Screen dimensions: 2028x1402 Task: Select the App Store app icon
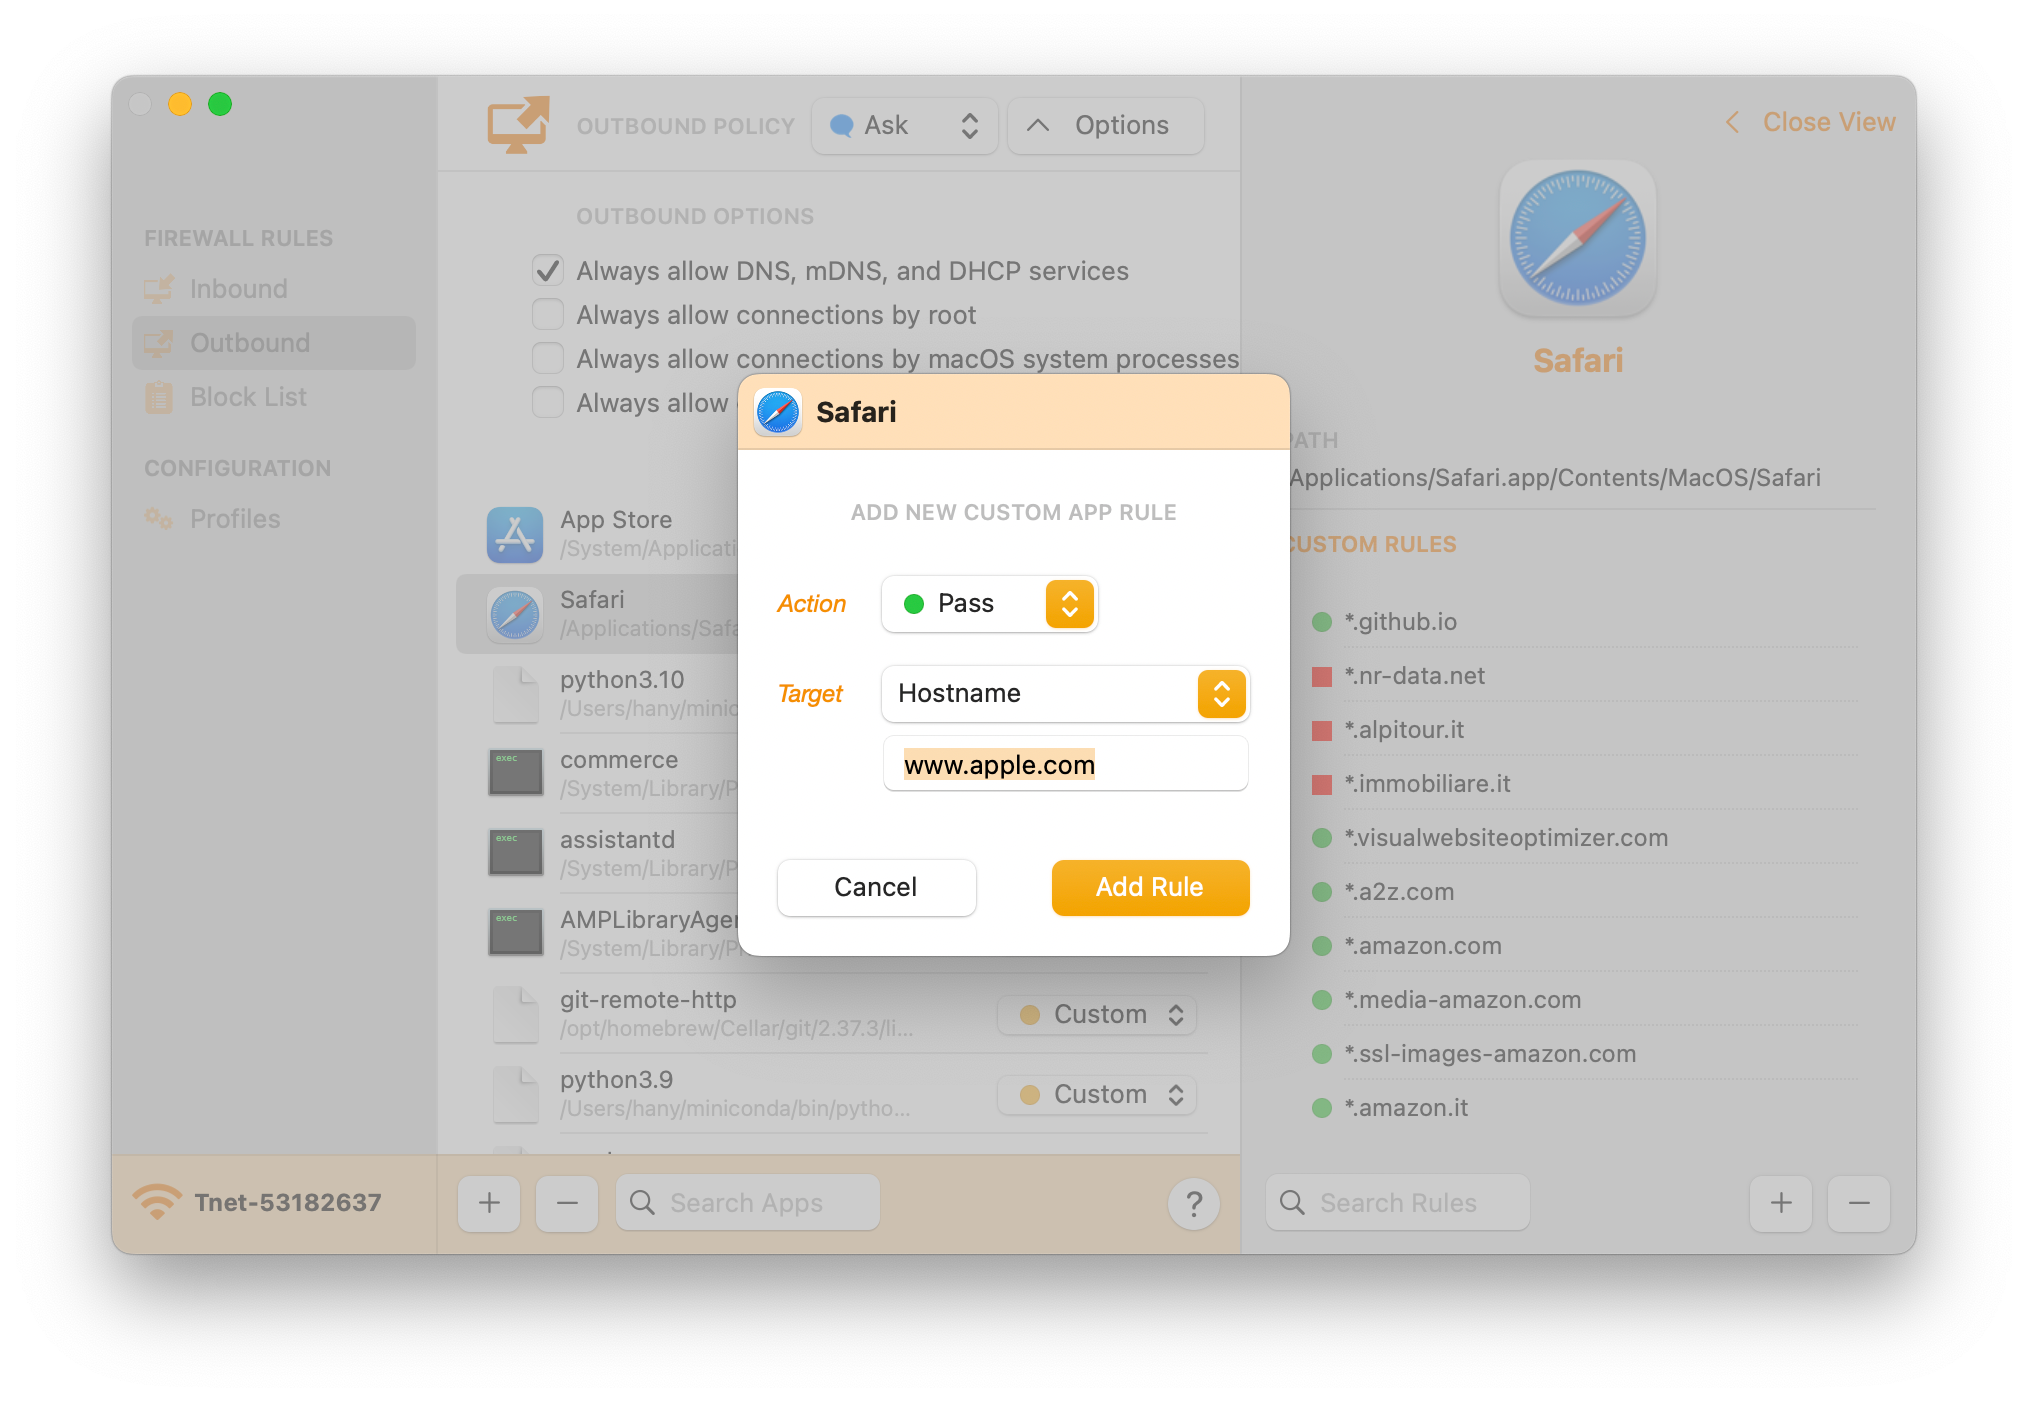coord(515,534)
